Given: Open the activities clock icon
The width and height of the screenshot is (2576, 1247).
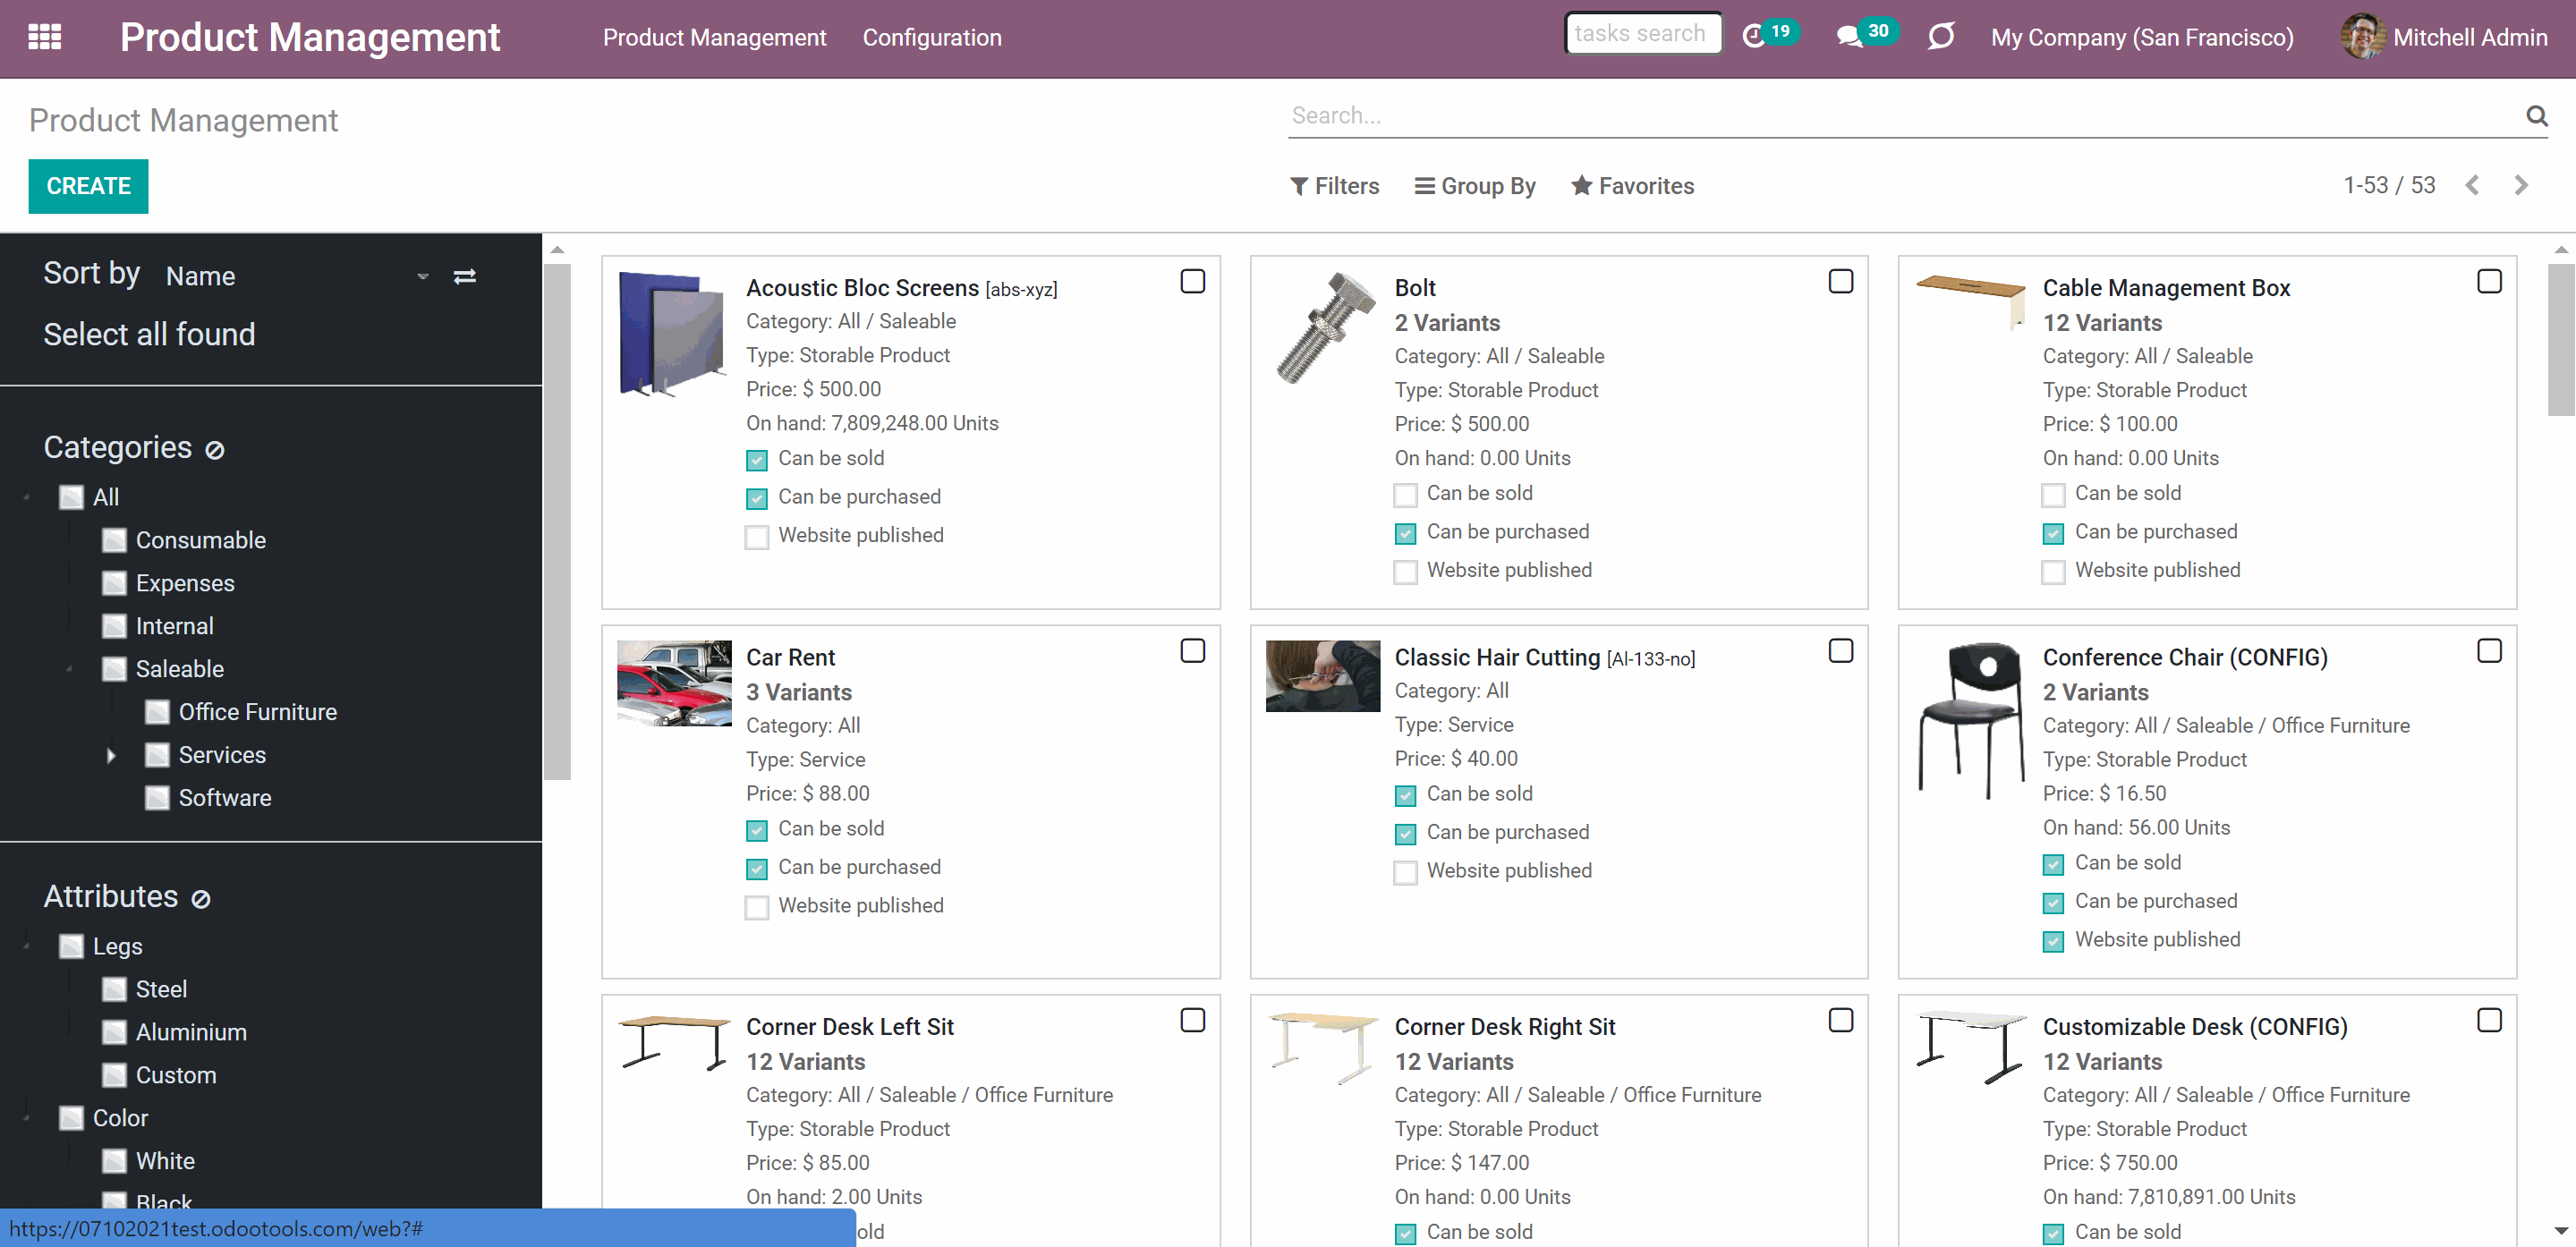Looking at the screenshot, I should coord(1754,37).
